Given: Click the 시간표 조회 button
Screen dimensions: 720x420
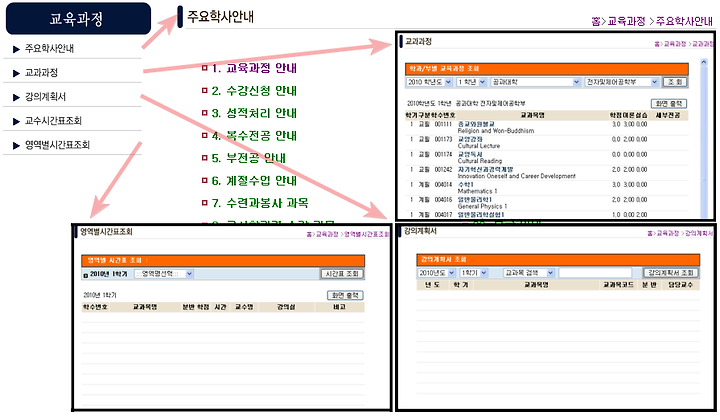Looking at the screenshot, I should pos(342,274).
